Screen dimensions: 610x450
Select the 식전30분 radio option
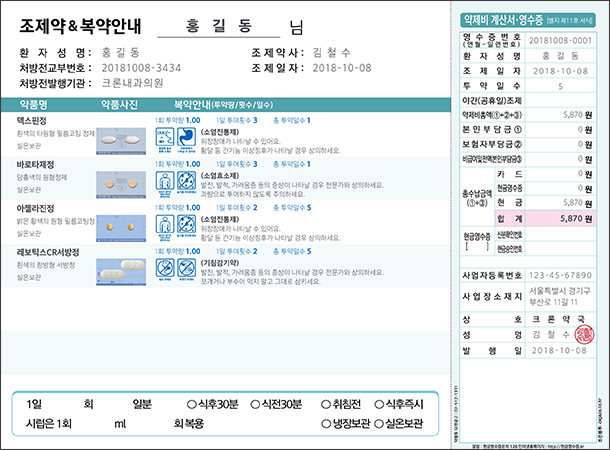pyautogui.click(x=256, y=405)
